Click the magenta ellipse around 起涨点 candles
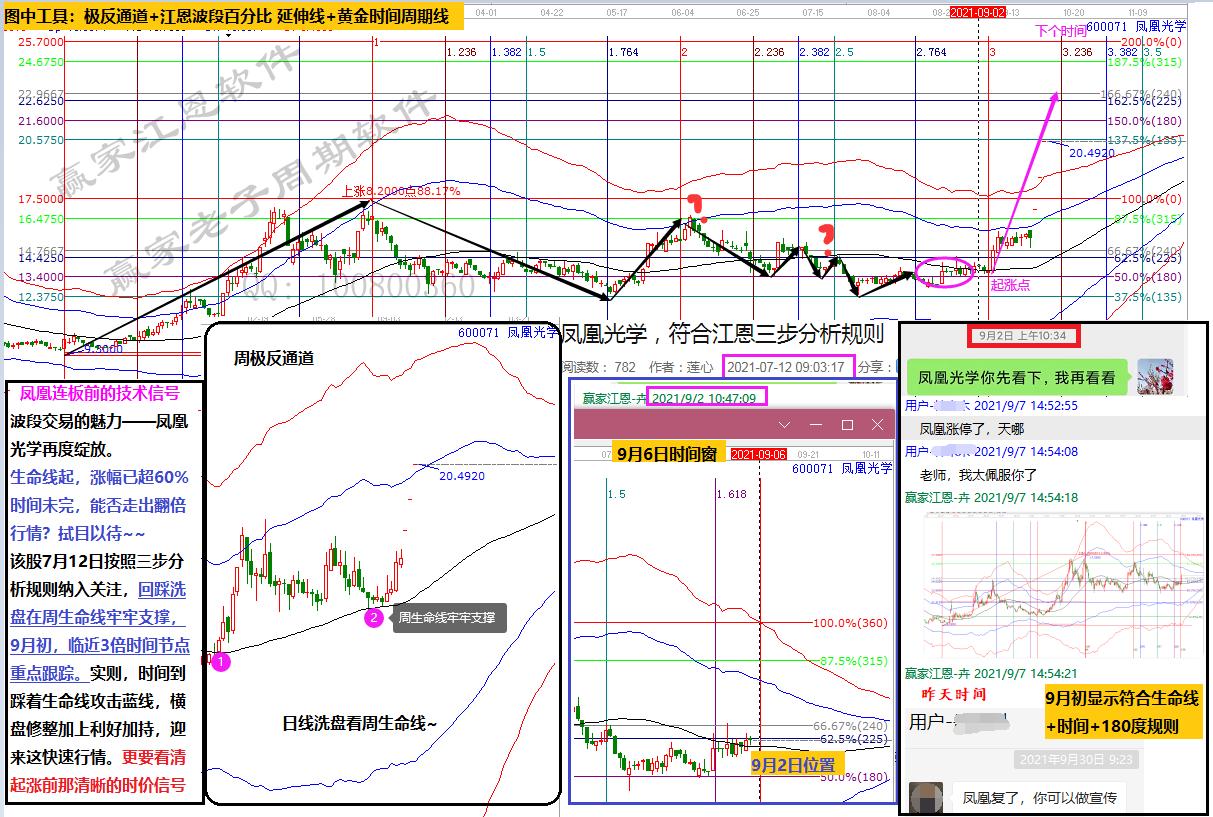 944,272
